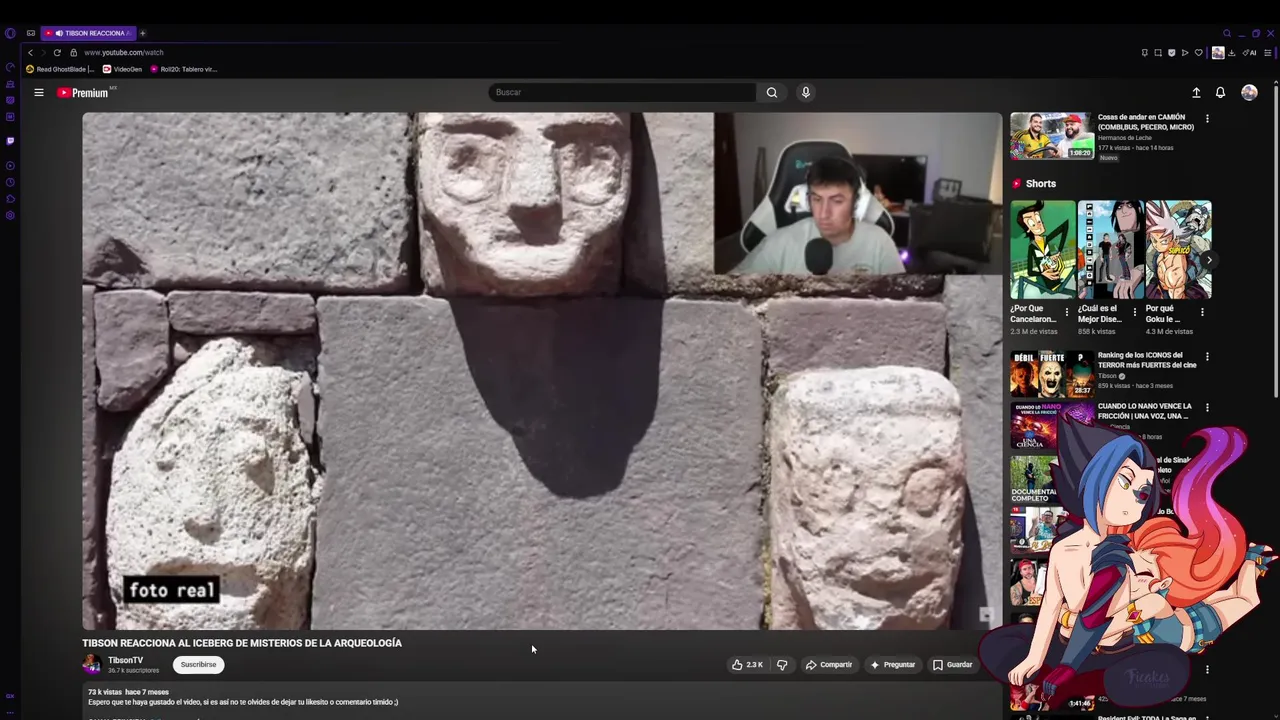Click the Opera logo menu icon
Screen dimensions: 1280x720
(10, 33)
